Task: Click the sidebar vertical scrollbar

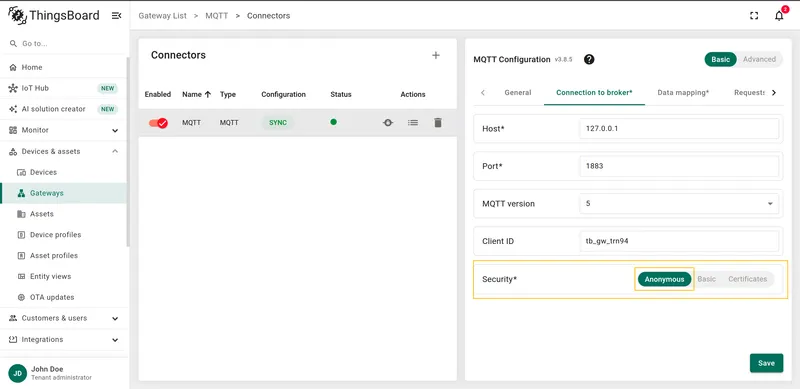Action: tap(128, 152)
